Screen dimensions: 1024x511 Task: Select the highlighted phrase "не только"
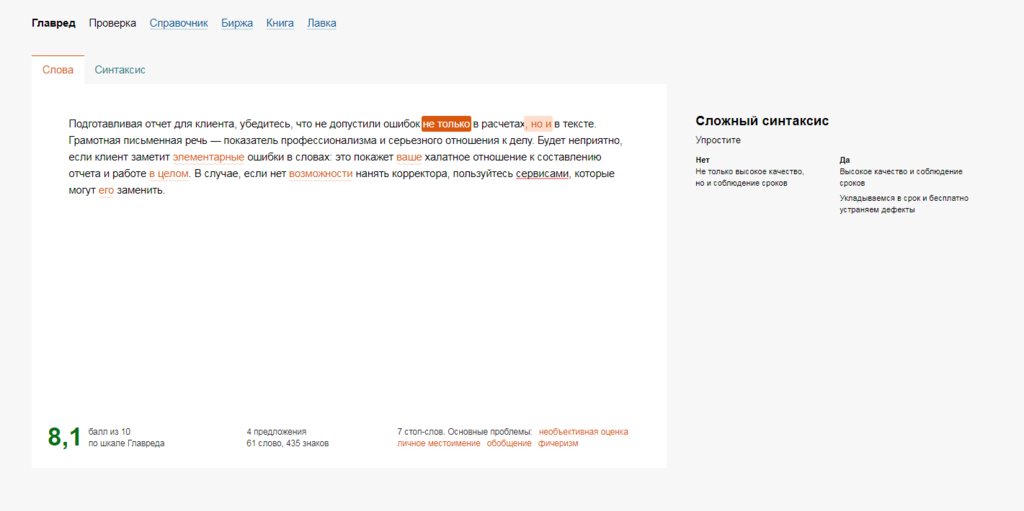click(446, 124)
